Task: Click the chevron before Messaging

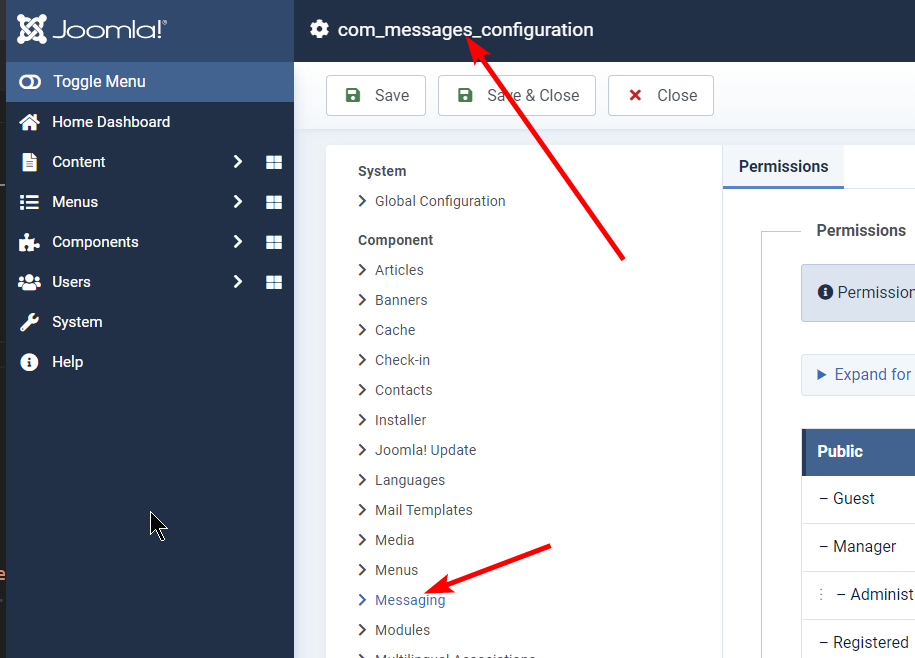Action: point(362,600)
